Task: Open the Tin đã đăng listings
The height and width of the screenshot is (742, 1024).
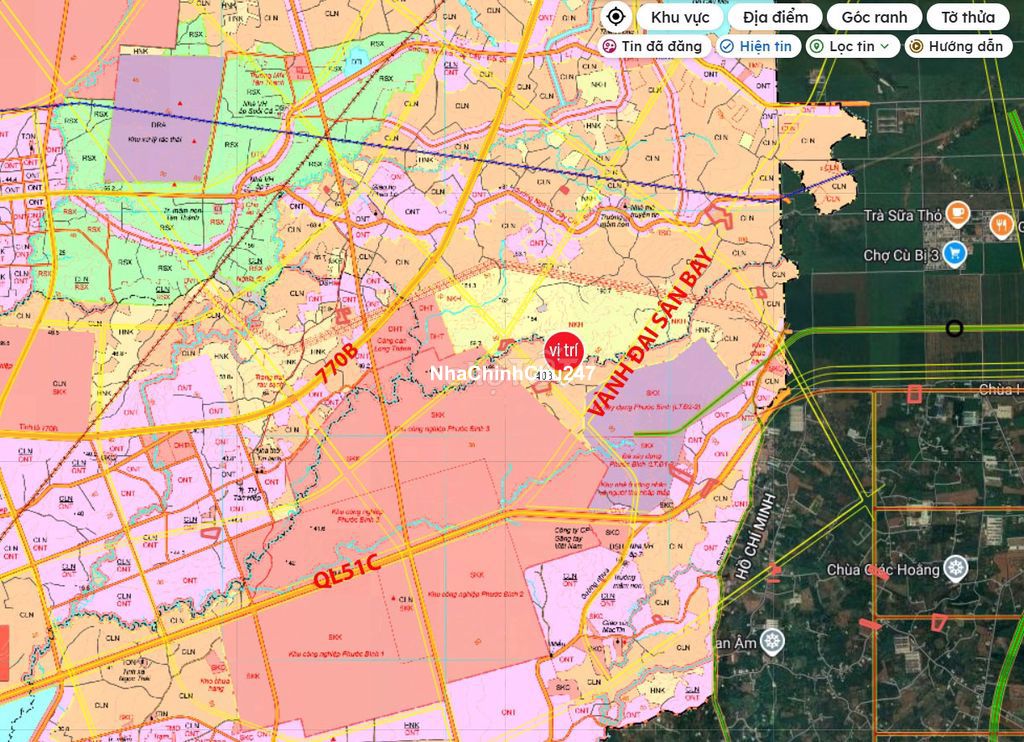Action: [655, 46]
